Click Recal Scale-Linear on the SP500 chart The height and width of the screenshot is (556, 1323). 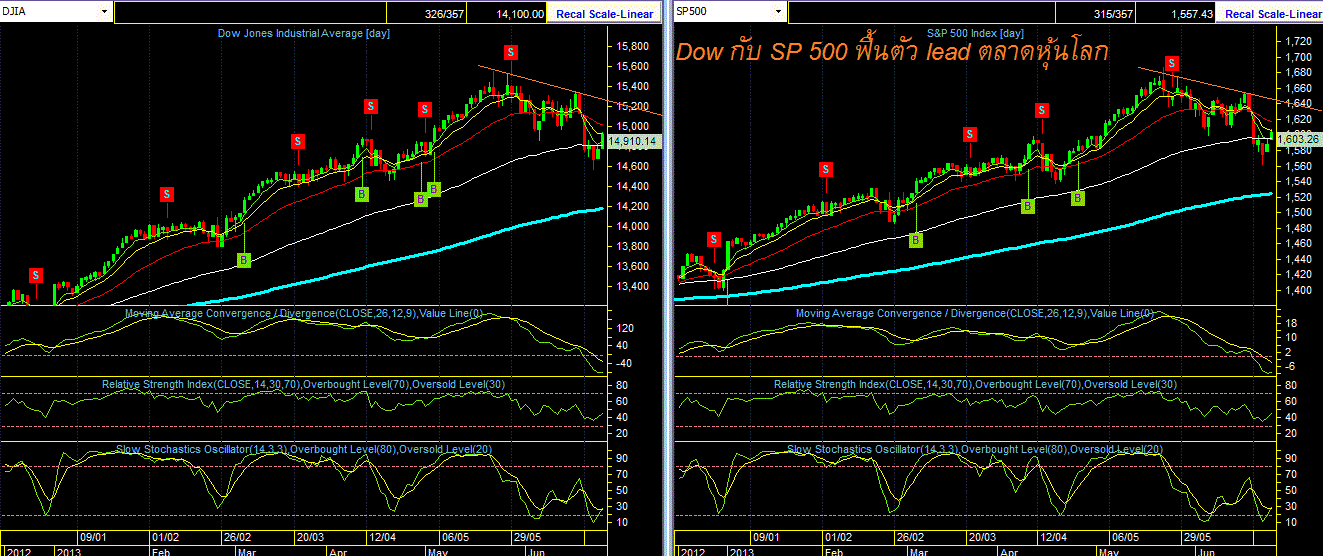1272,14
